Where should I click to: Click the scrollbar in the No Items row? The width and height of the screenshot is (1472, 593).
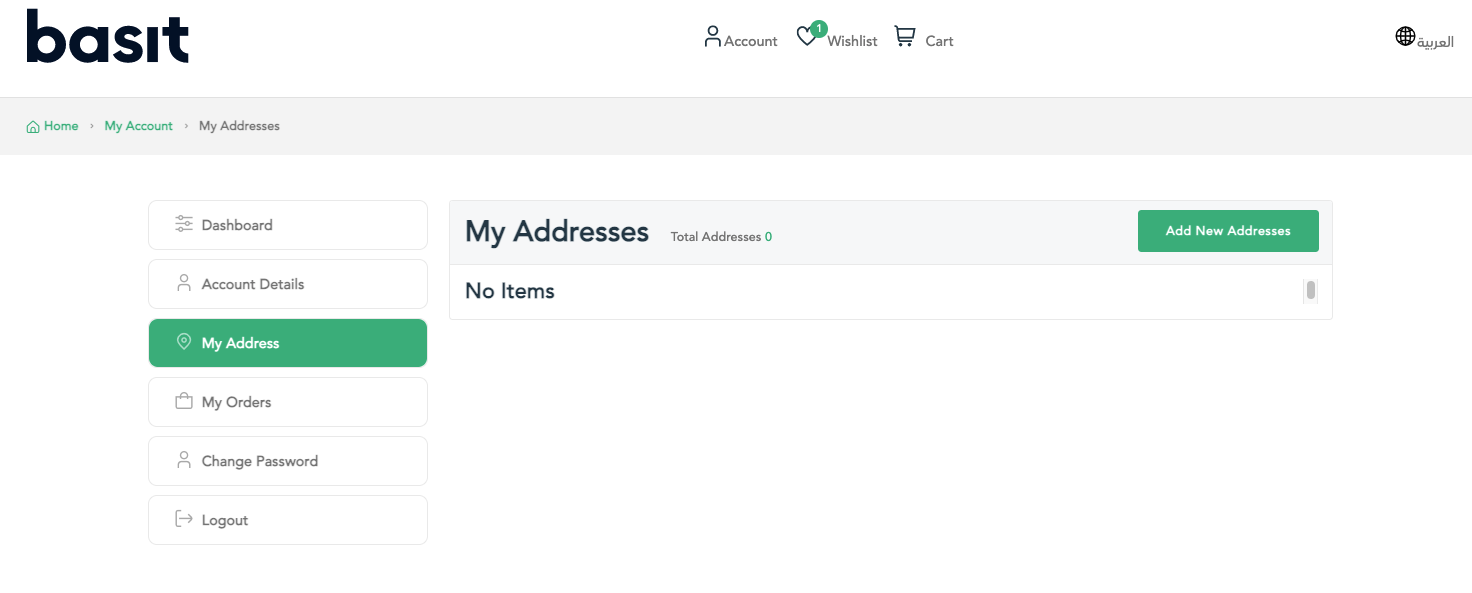tap(1310, 291)
